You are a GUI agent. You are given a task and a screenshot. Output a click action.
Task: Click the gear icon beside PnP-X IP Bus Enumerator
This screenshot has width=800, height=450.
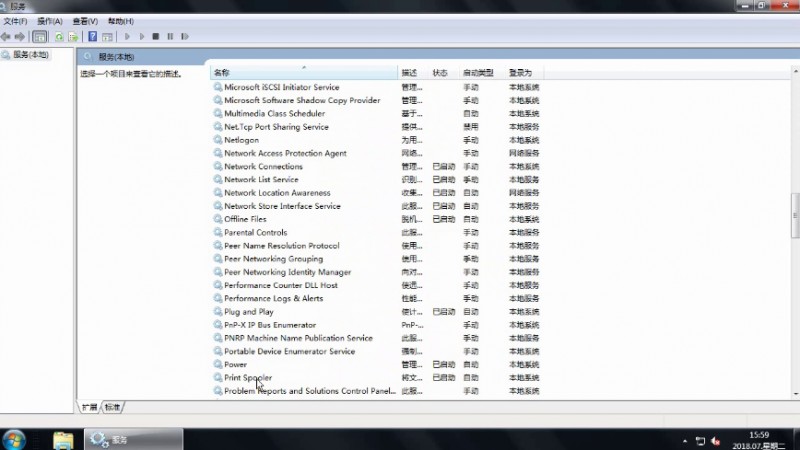[218, 325]
